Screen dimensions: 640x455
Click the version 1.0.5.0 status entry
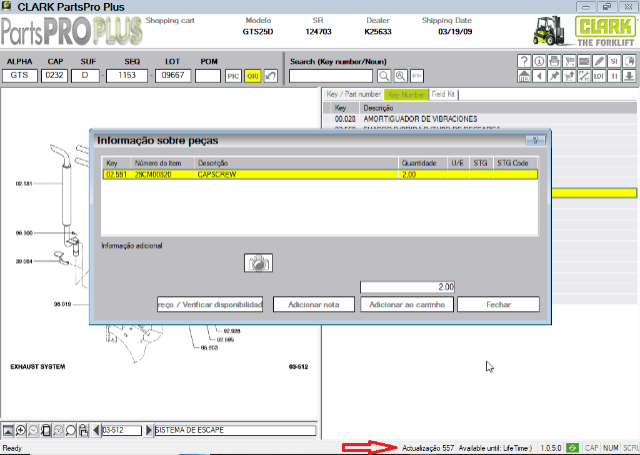[x=551, y=448]
